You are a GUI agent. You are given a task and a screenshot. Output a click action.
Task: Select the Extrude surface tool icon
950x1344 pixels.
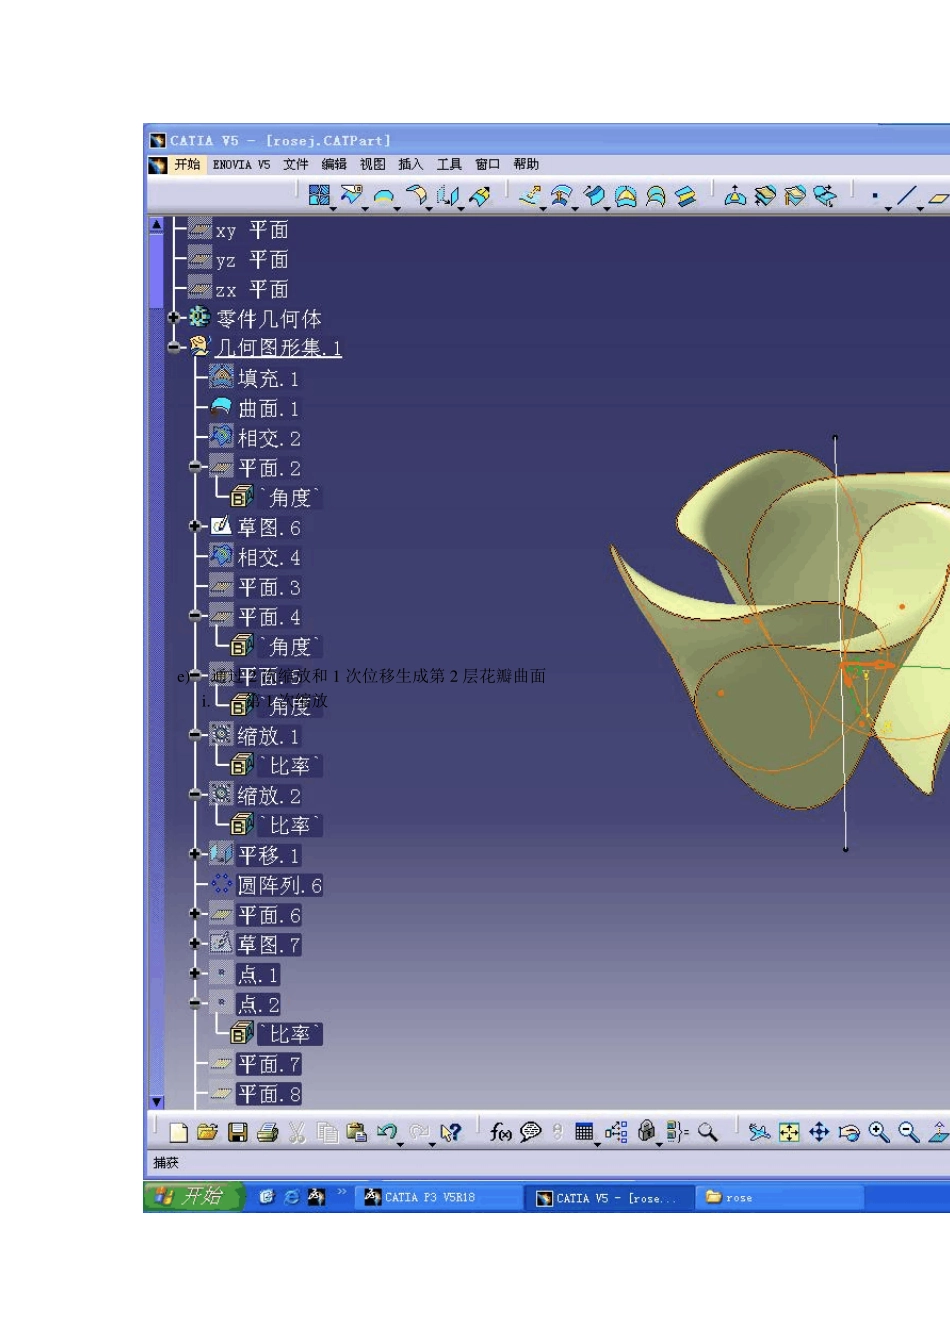coord(531,196)
